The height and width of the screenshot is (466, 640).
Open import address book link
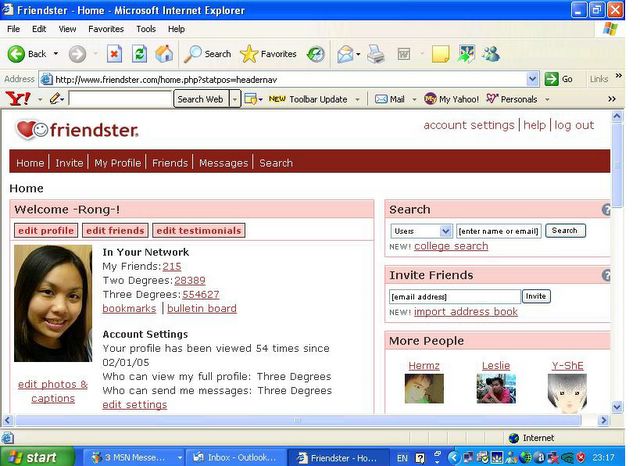pyautogui.click(x=466, y=312)
